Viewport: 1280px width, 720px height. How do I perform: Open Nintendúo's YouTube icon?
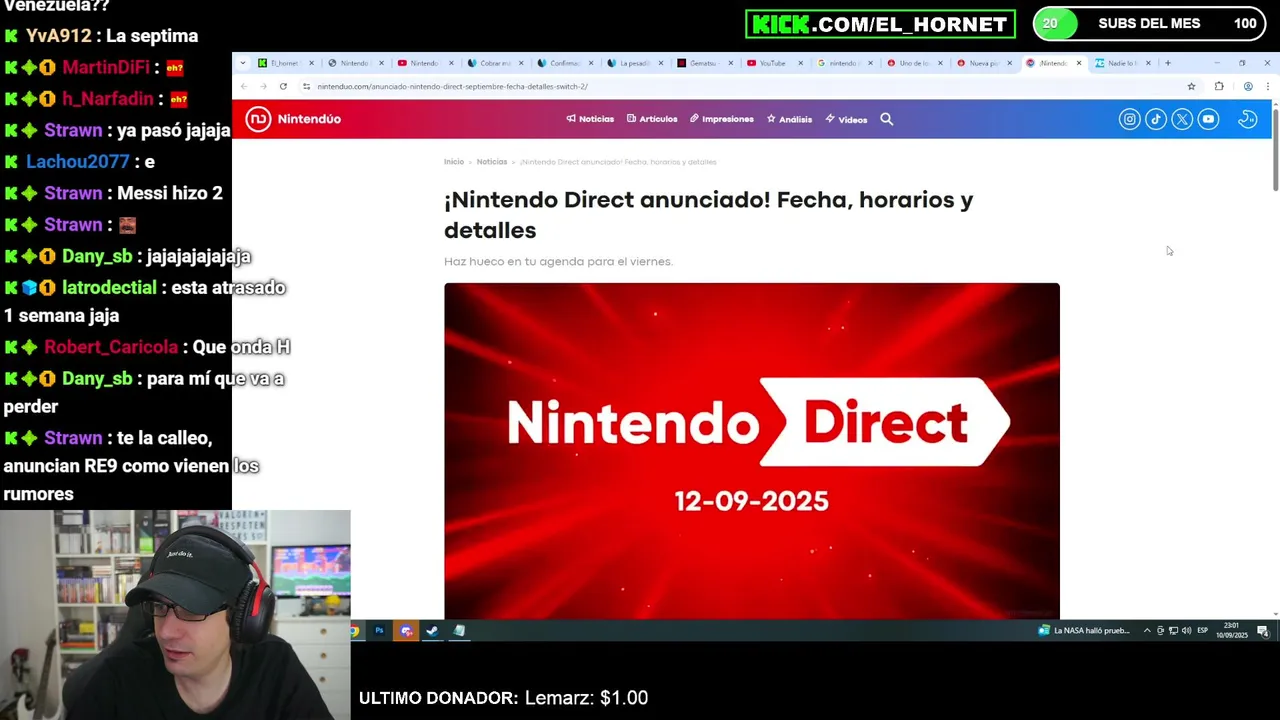(1208, 119)
